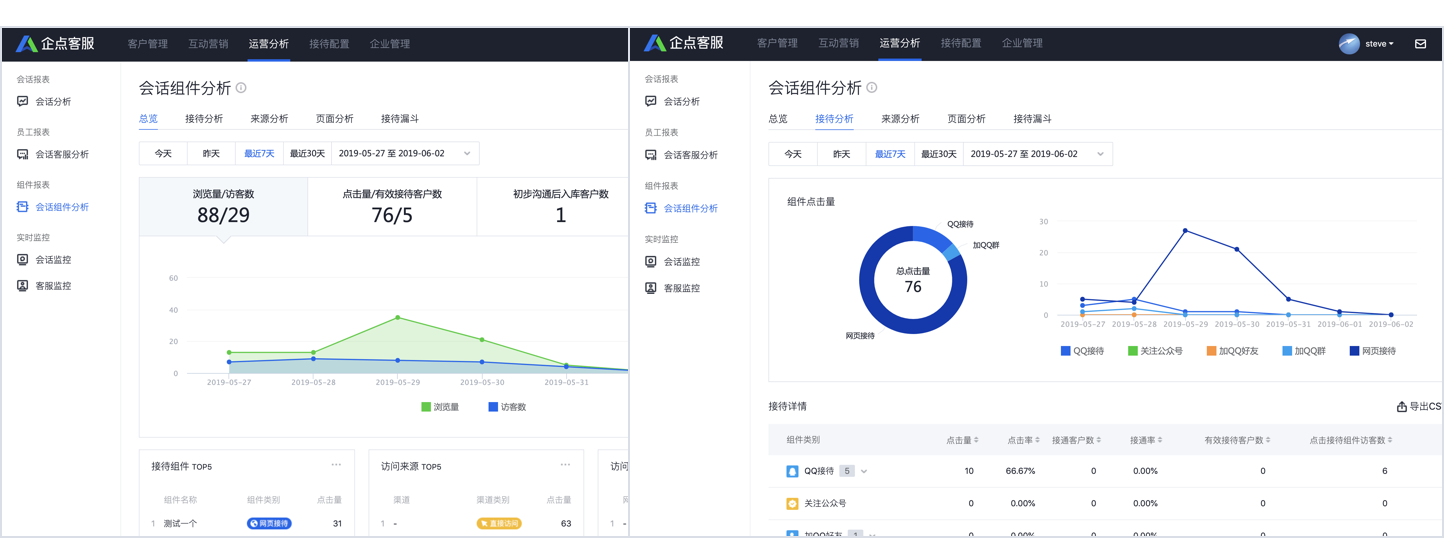
Task: Select the 浏览量/访客数 88/29 metric card
Action: 223,207
